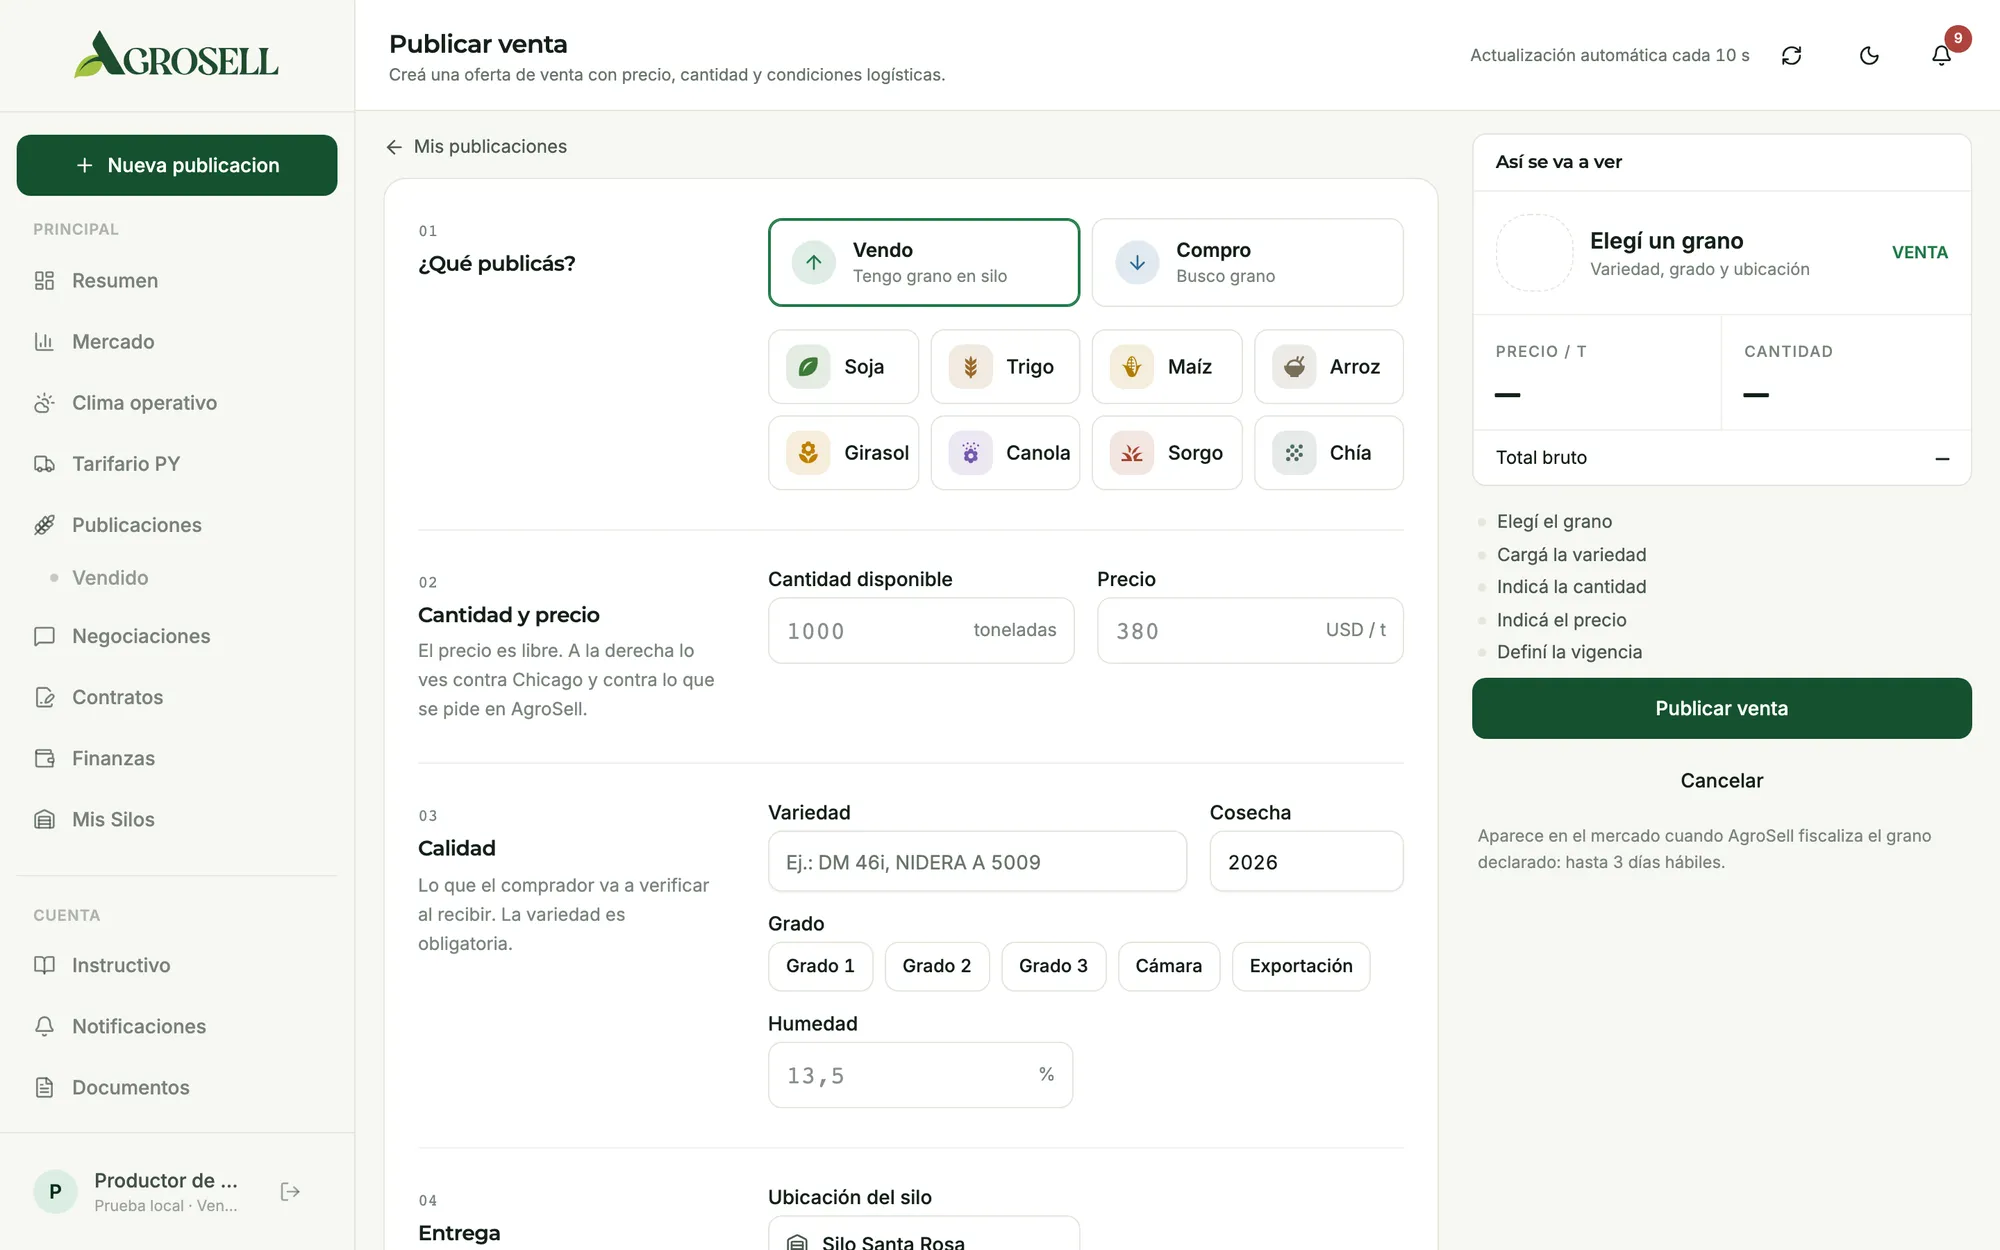Click the Arroz bowl icon
This screenshot has width=2000, height=1250.
tap(1294, 367)
